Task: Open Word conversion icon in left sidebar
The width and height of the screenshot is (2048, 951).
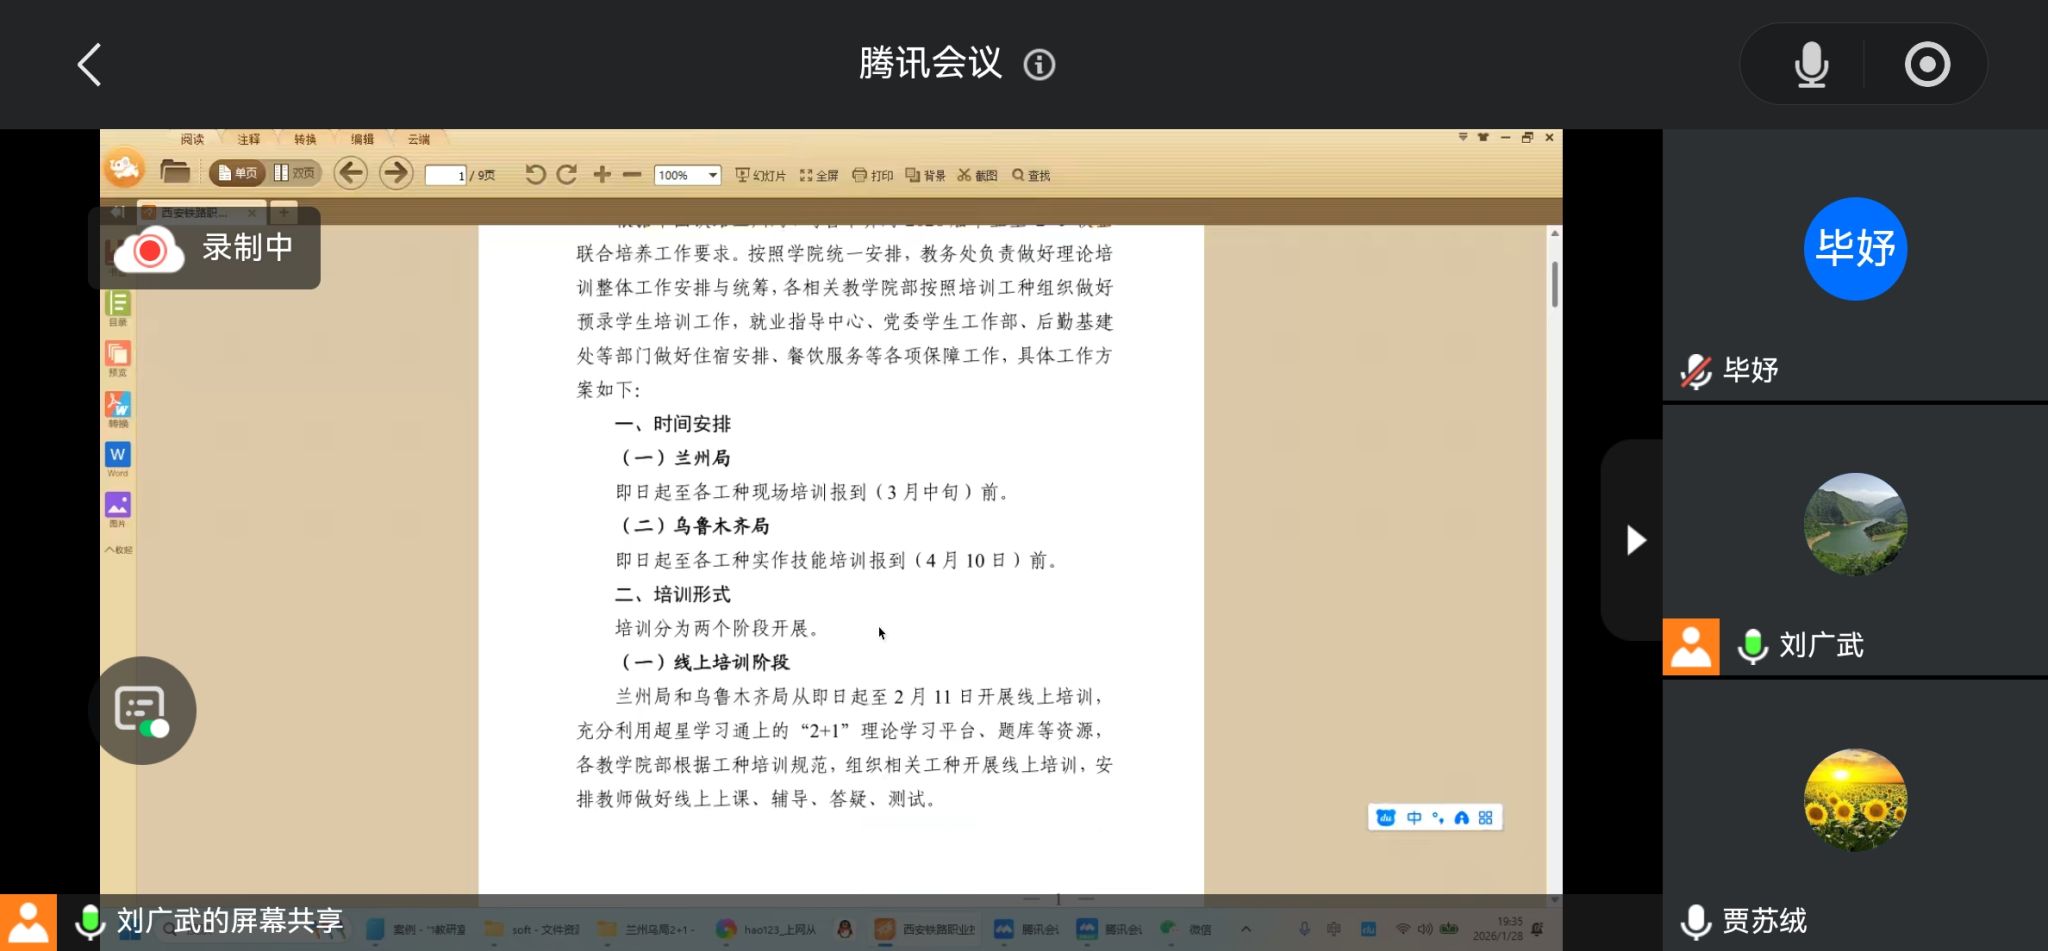Action: [x=117, y=456]
